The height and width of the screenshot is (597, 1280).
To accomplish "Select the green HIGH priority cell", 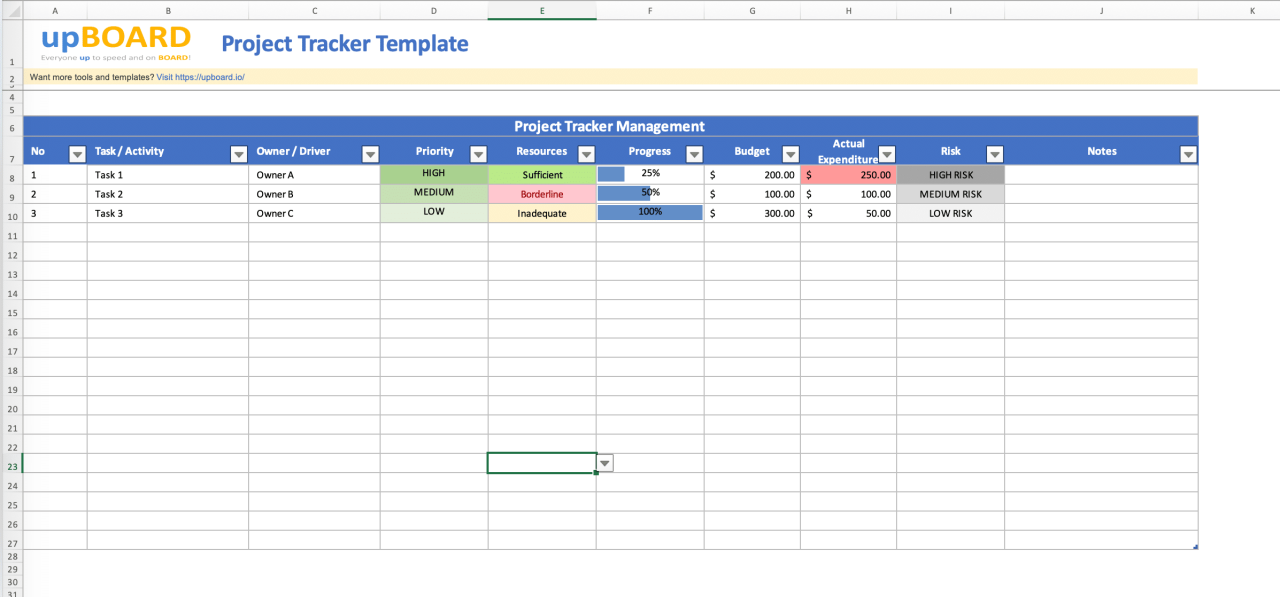I will [434, 174].
